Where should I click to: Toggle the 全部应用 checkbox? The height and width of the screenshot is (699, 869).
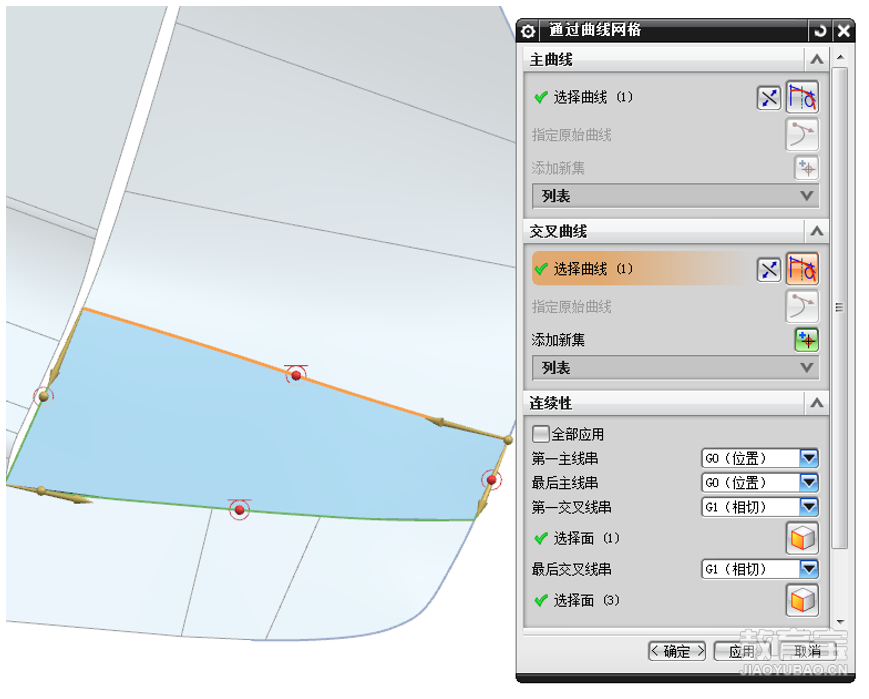coord(540,433)
